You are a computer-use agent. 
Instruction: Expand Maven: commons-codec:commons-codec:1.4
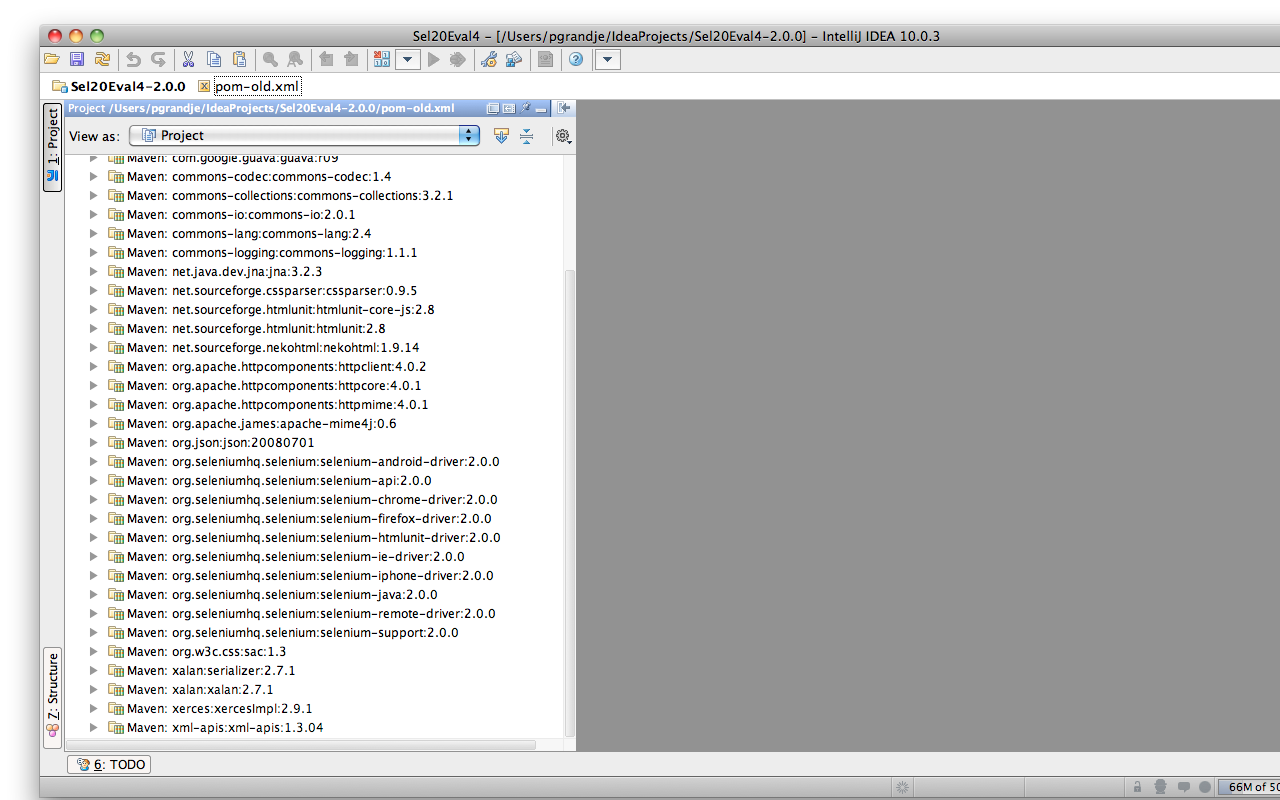(94, 176)
